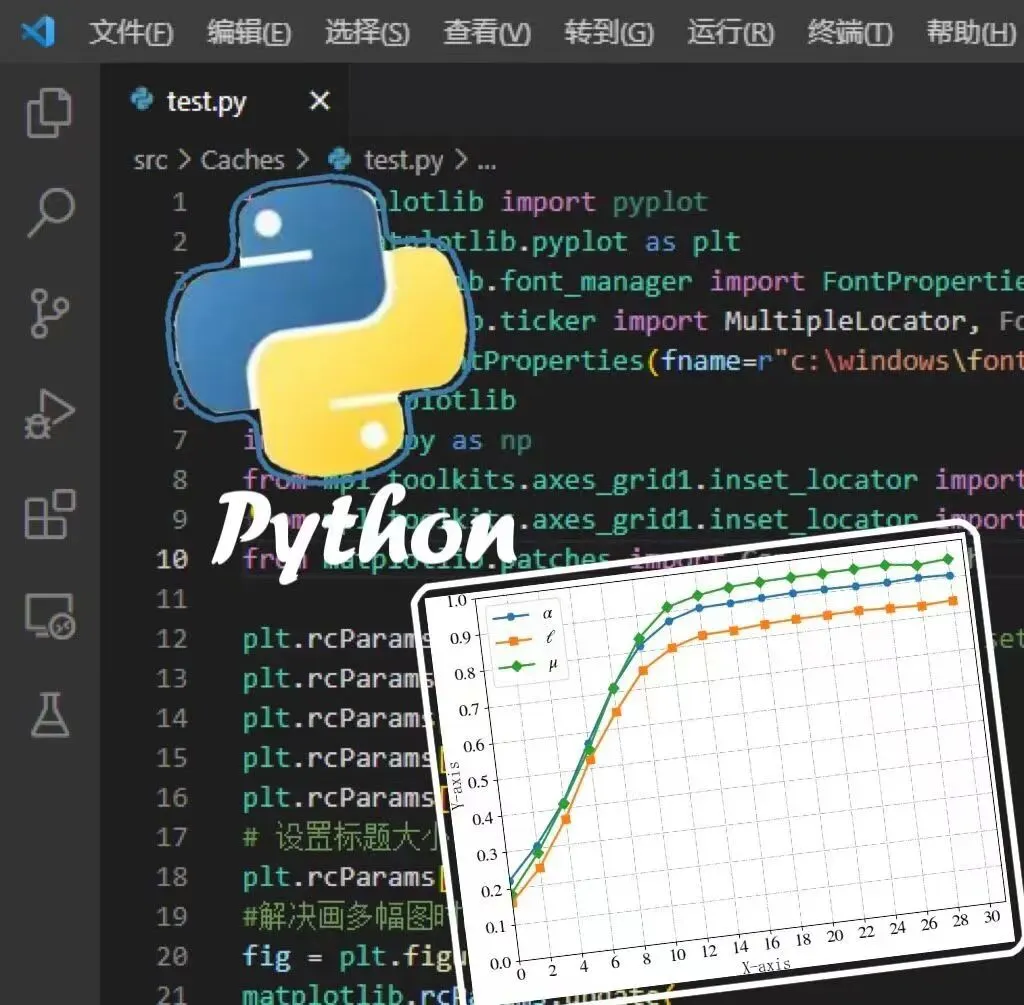Open the Search view icon

[x=50, y=213]
